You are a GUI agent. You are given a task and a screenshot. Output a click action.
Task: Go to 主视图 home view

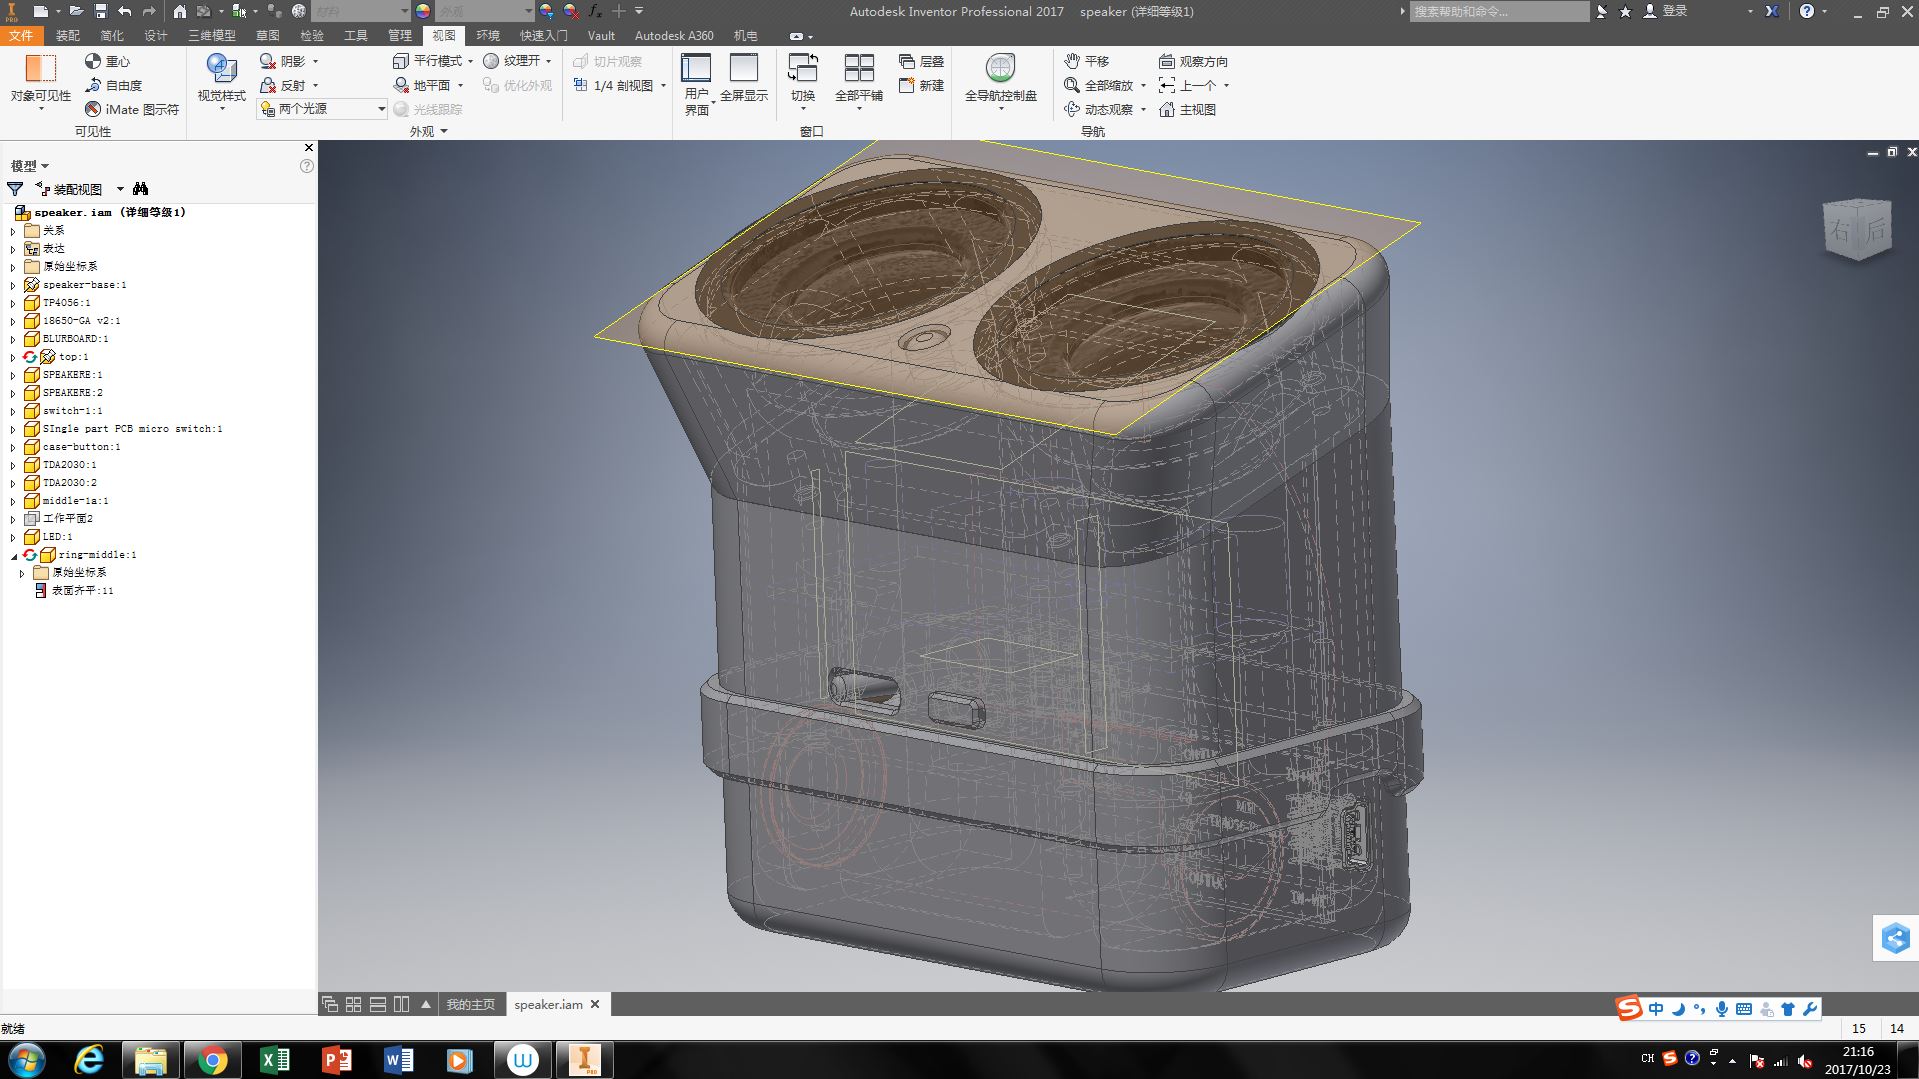pyautogui.click(x=1187, y=109)
